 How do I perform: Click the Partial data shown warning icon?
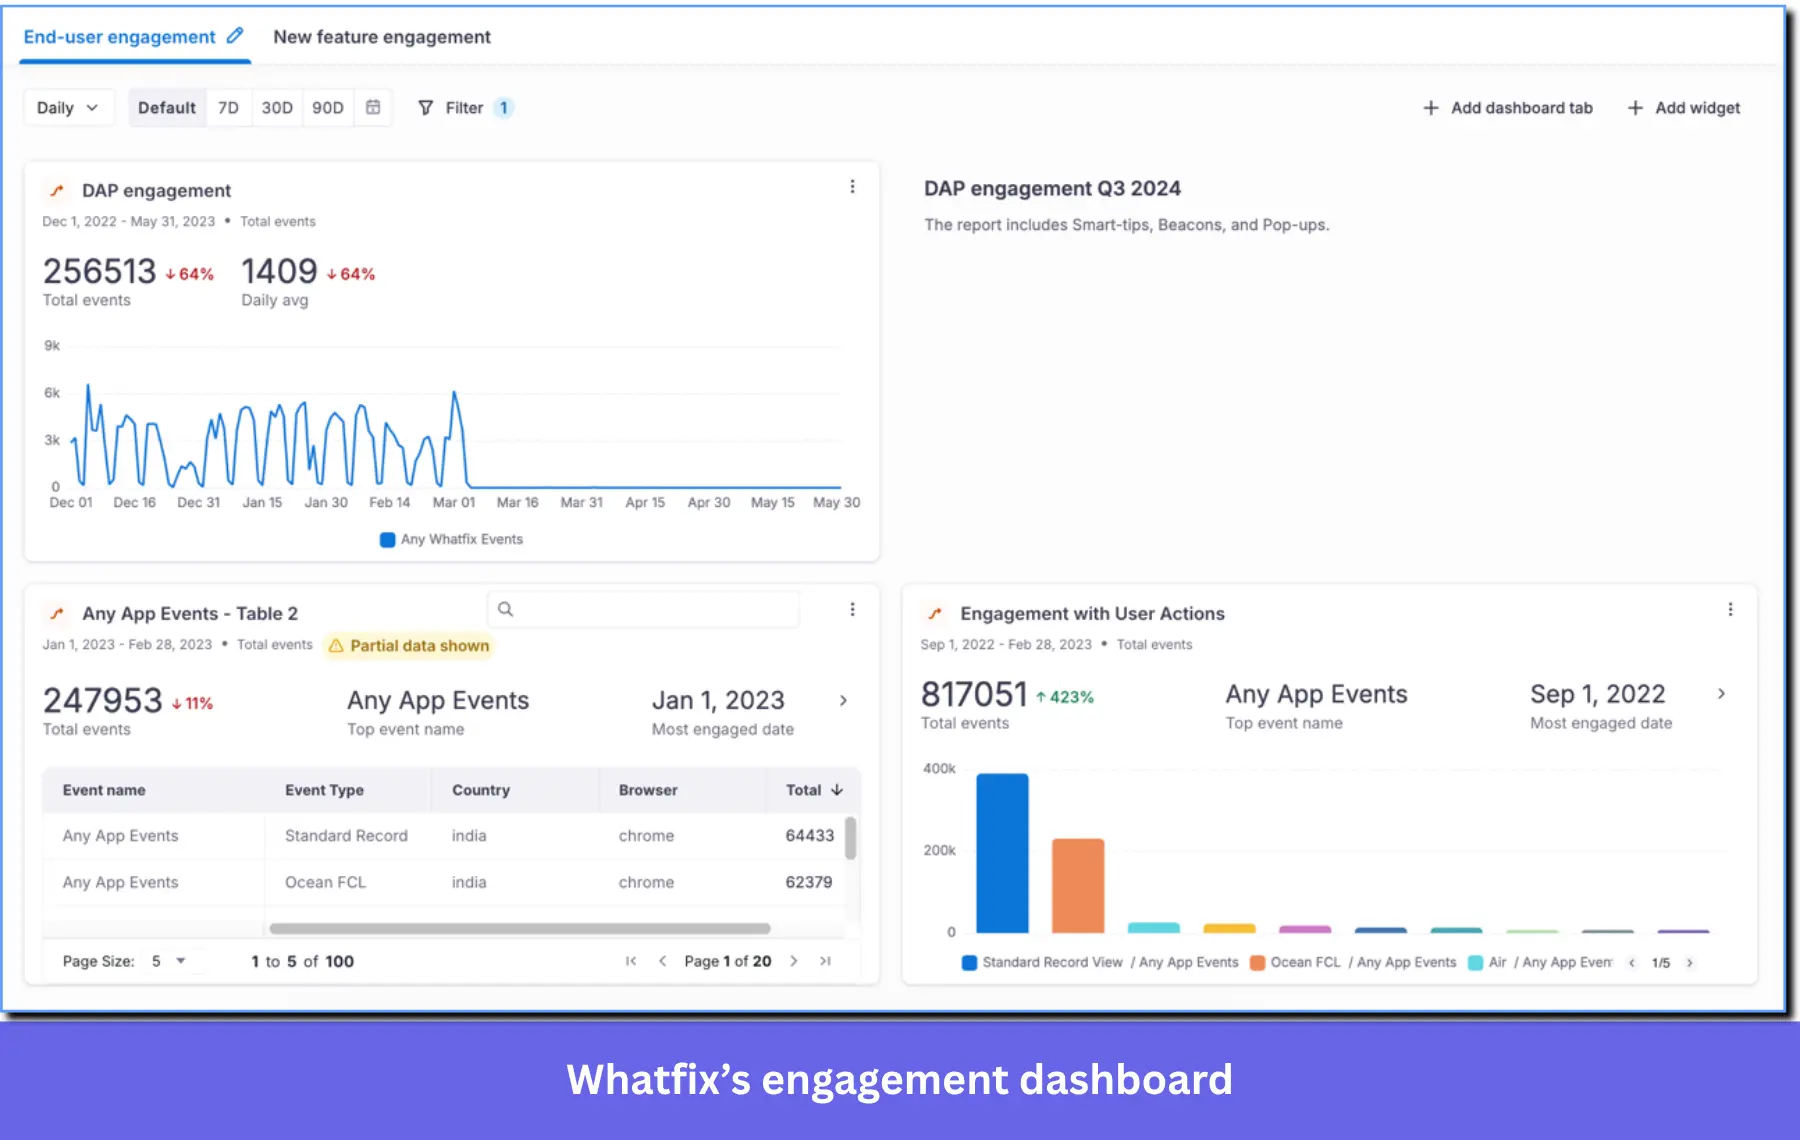tap(337, 646)
